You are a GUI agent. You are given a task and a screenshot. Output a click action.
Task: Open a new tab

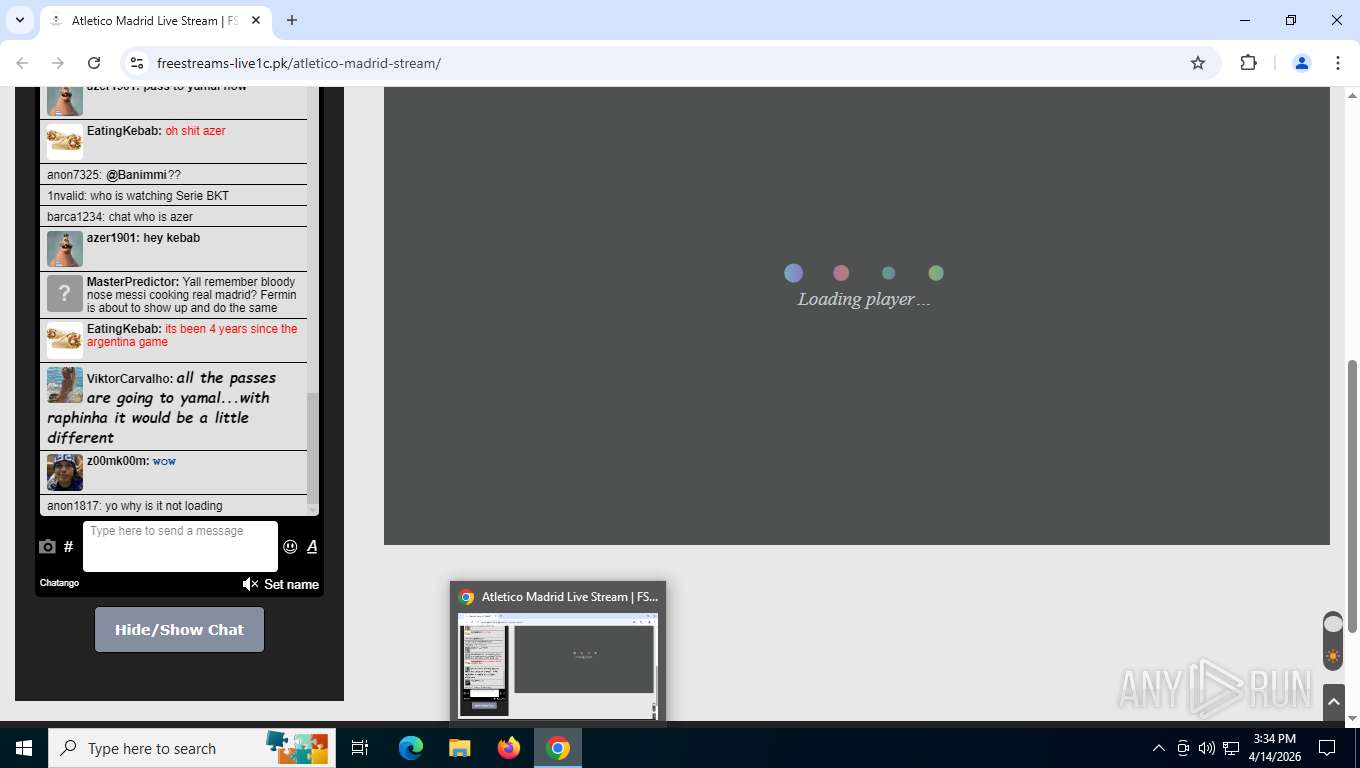[x=292, y=20]
